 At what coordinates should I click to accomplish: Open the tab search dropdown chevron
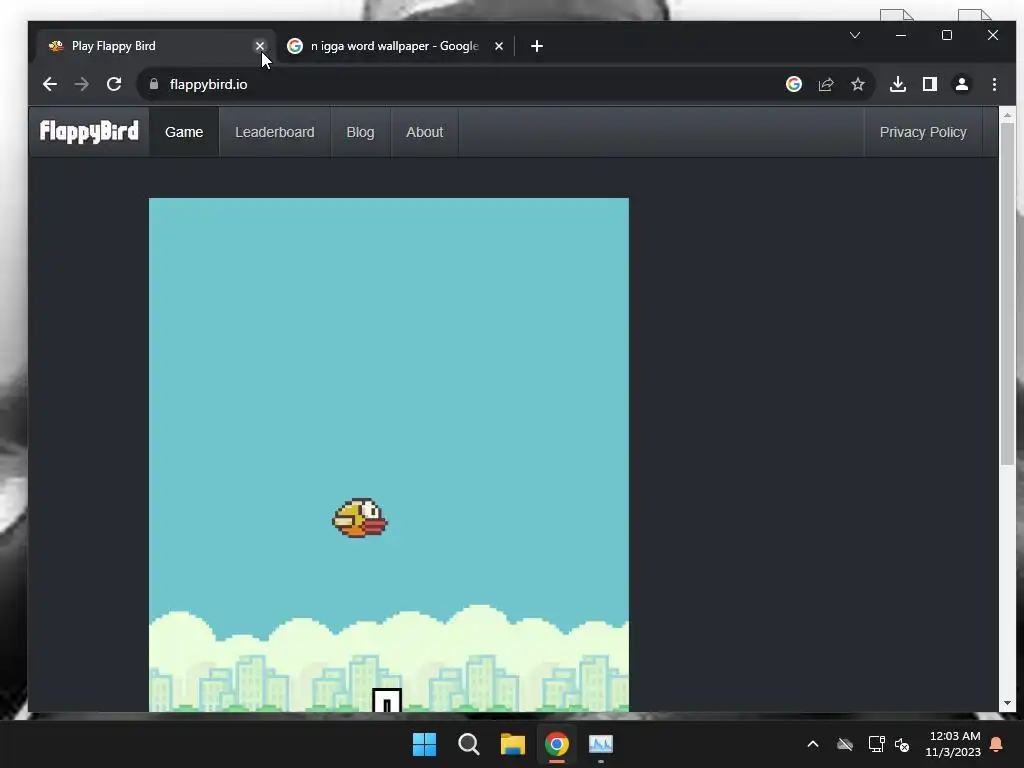click(855, 35)
